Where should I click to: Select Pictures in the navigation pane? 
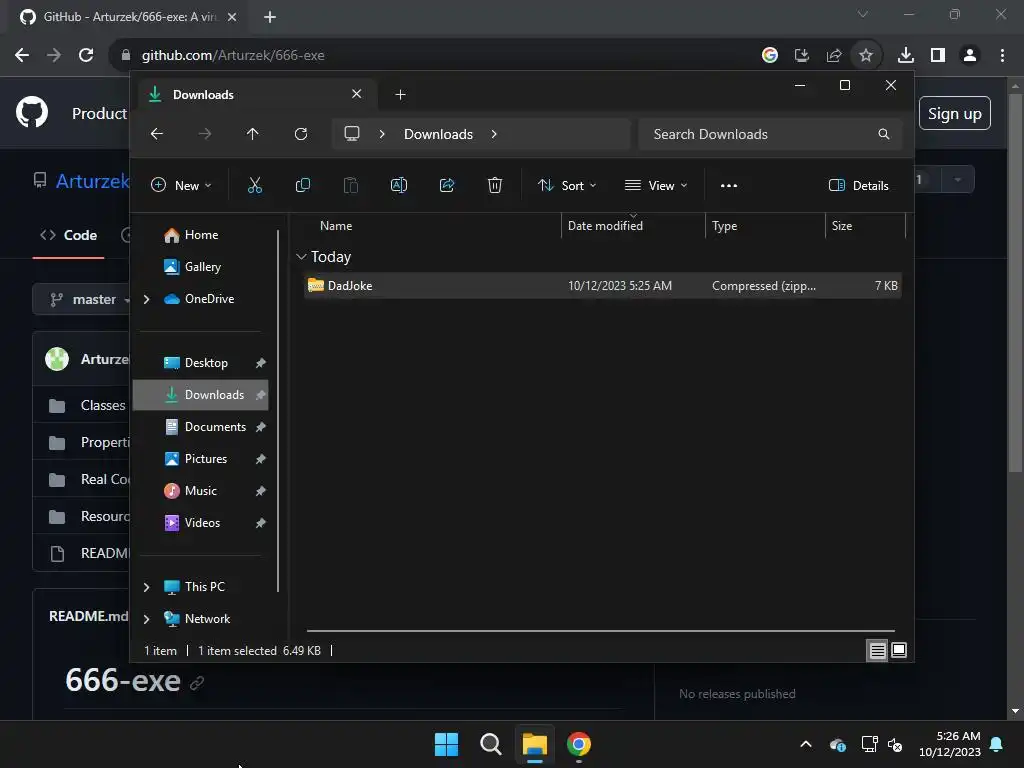[201, 459]
